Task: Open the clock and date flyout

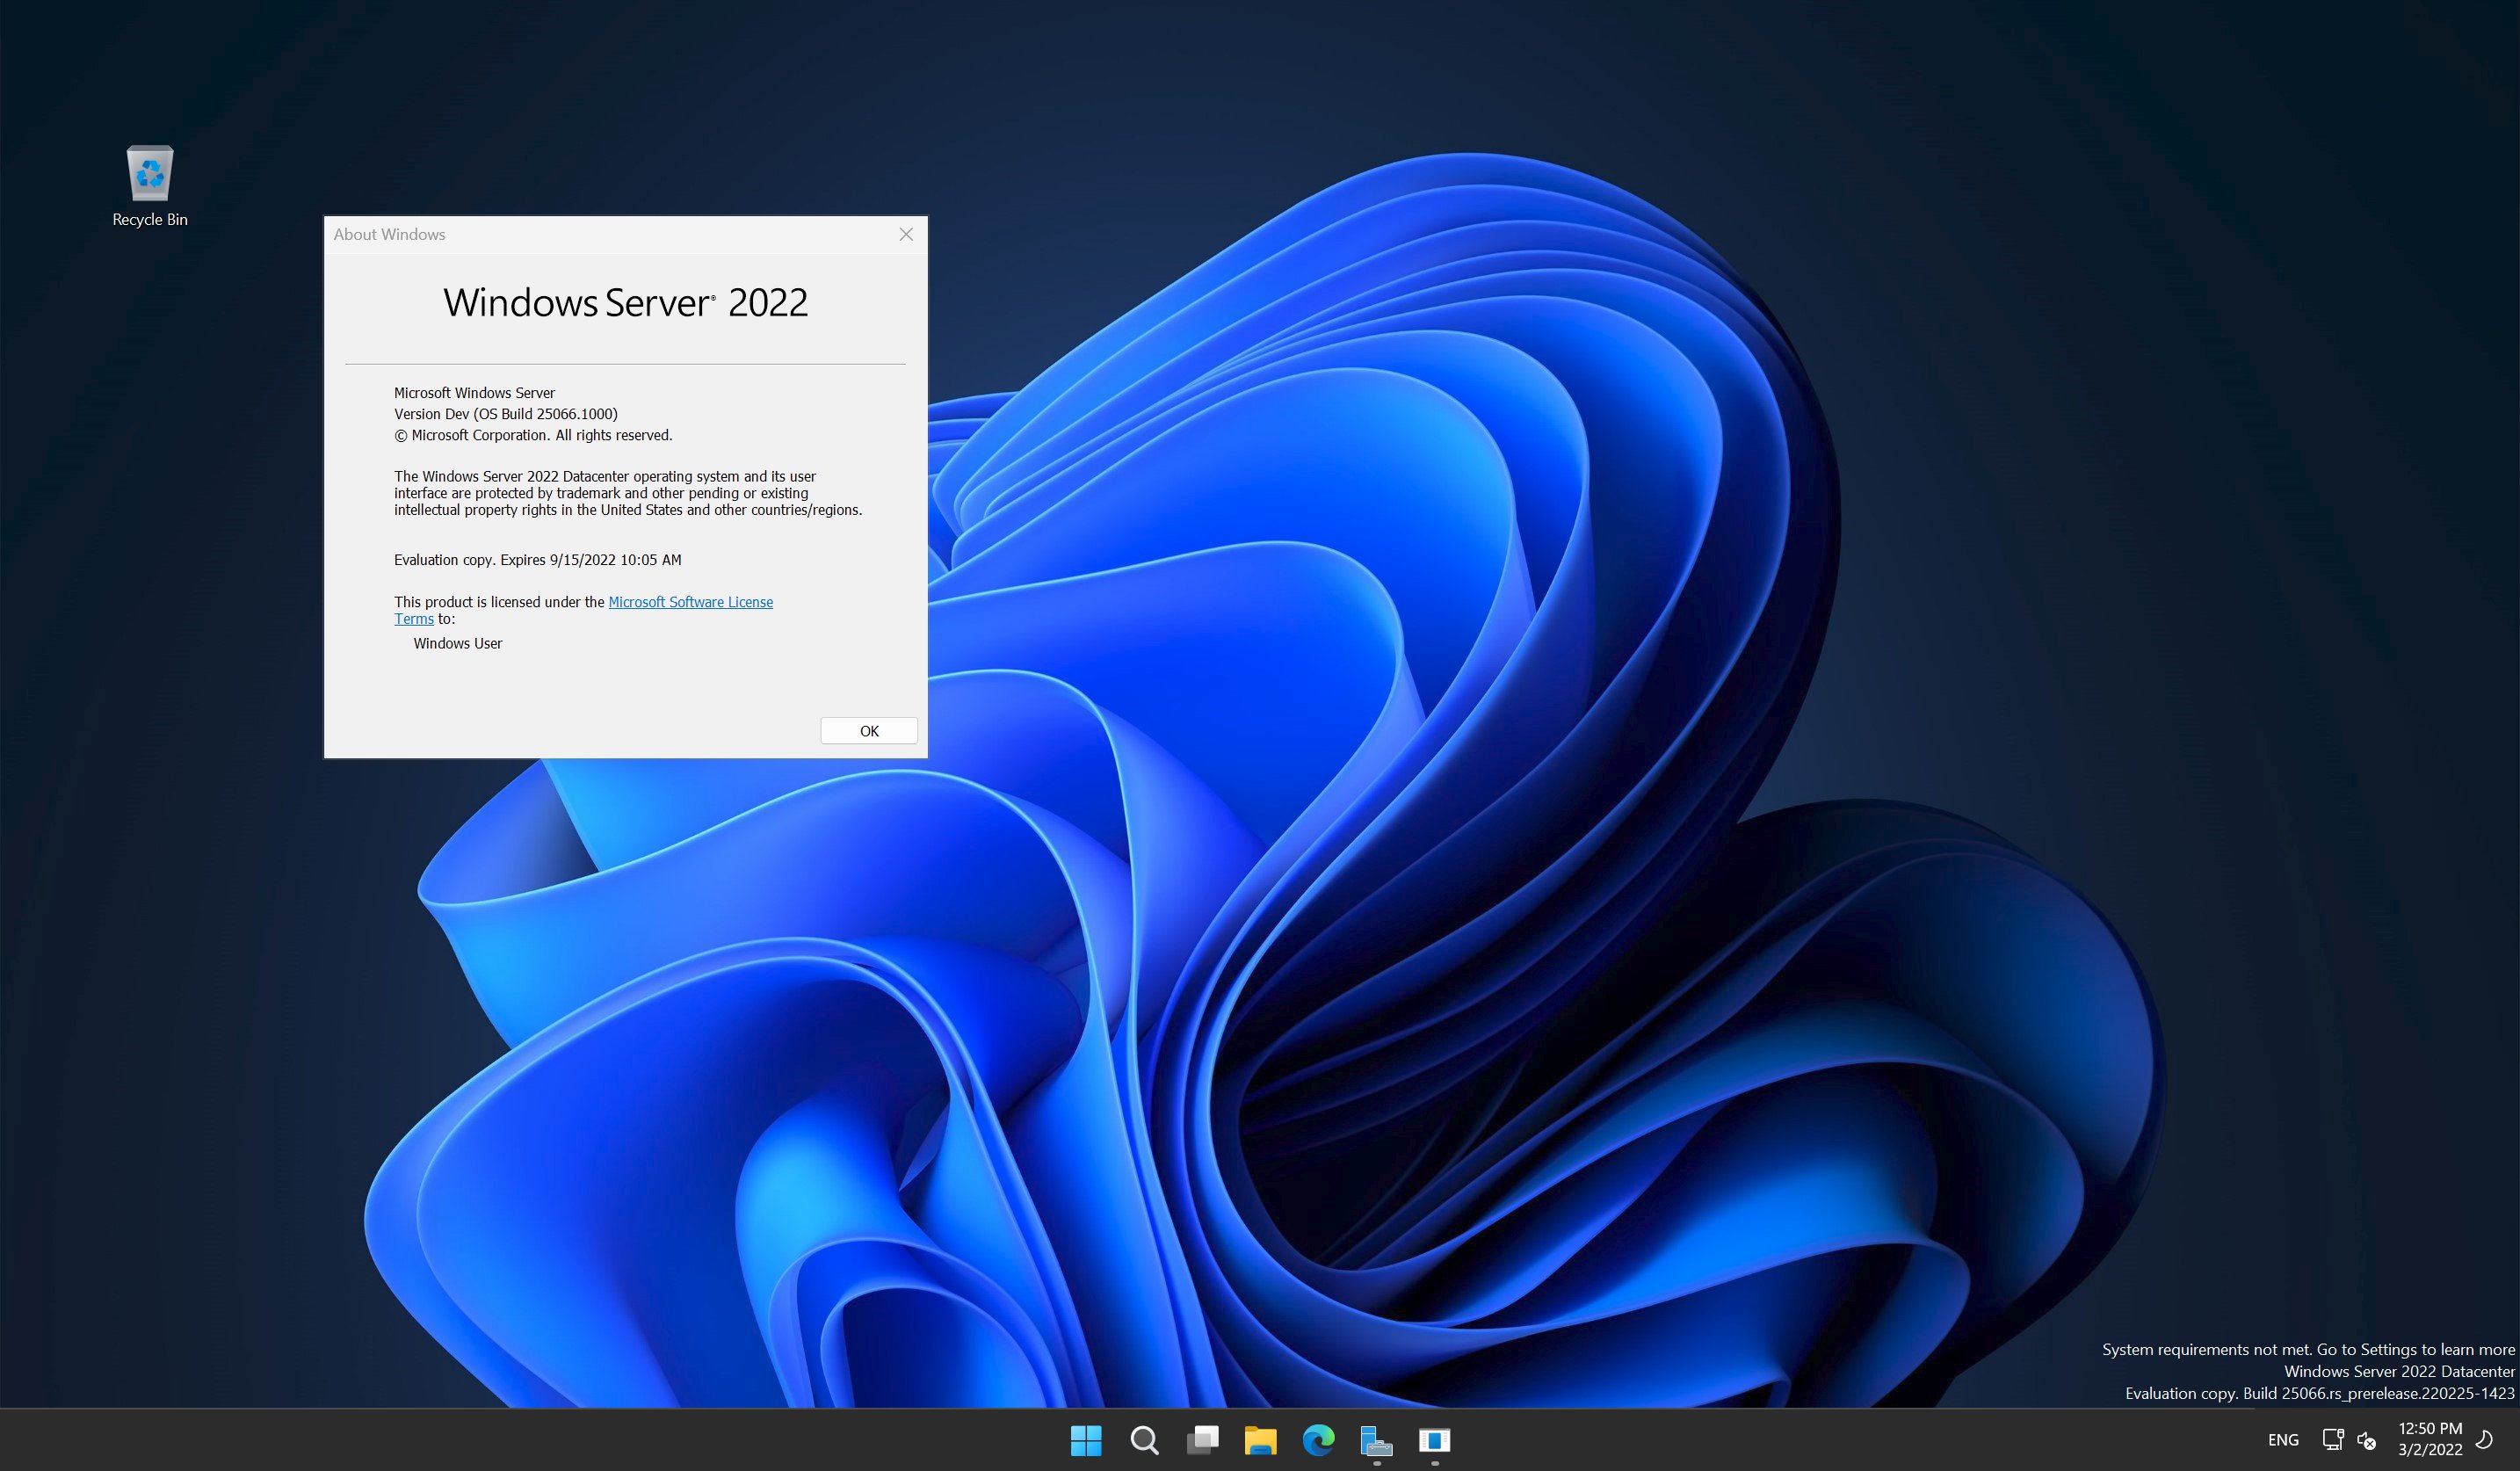Action: point(2430,1439)
